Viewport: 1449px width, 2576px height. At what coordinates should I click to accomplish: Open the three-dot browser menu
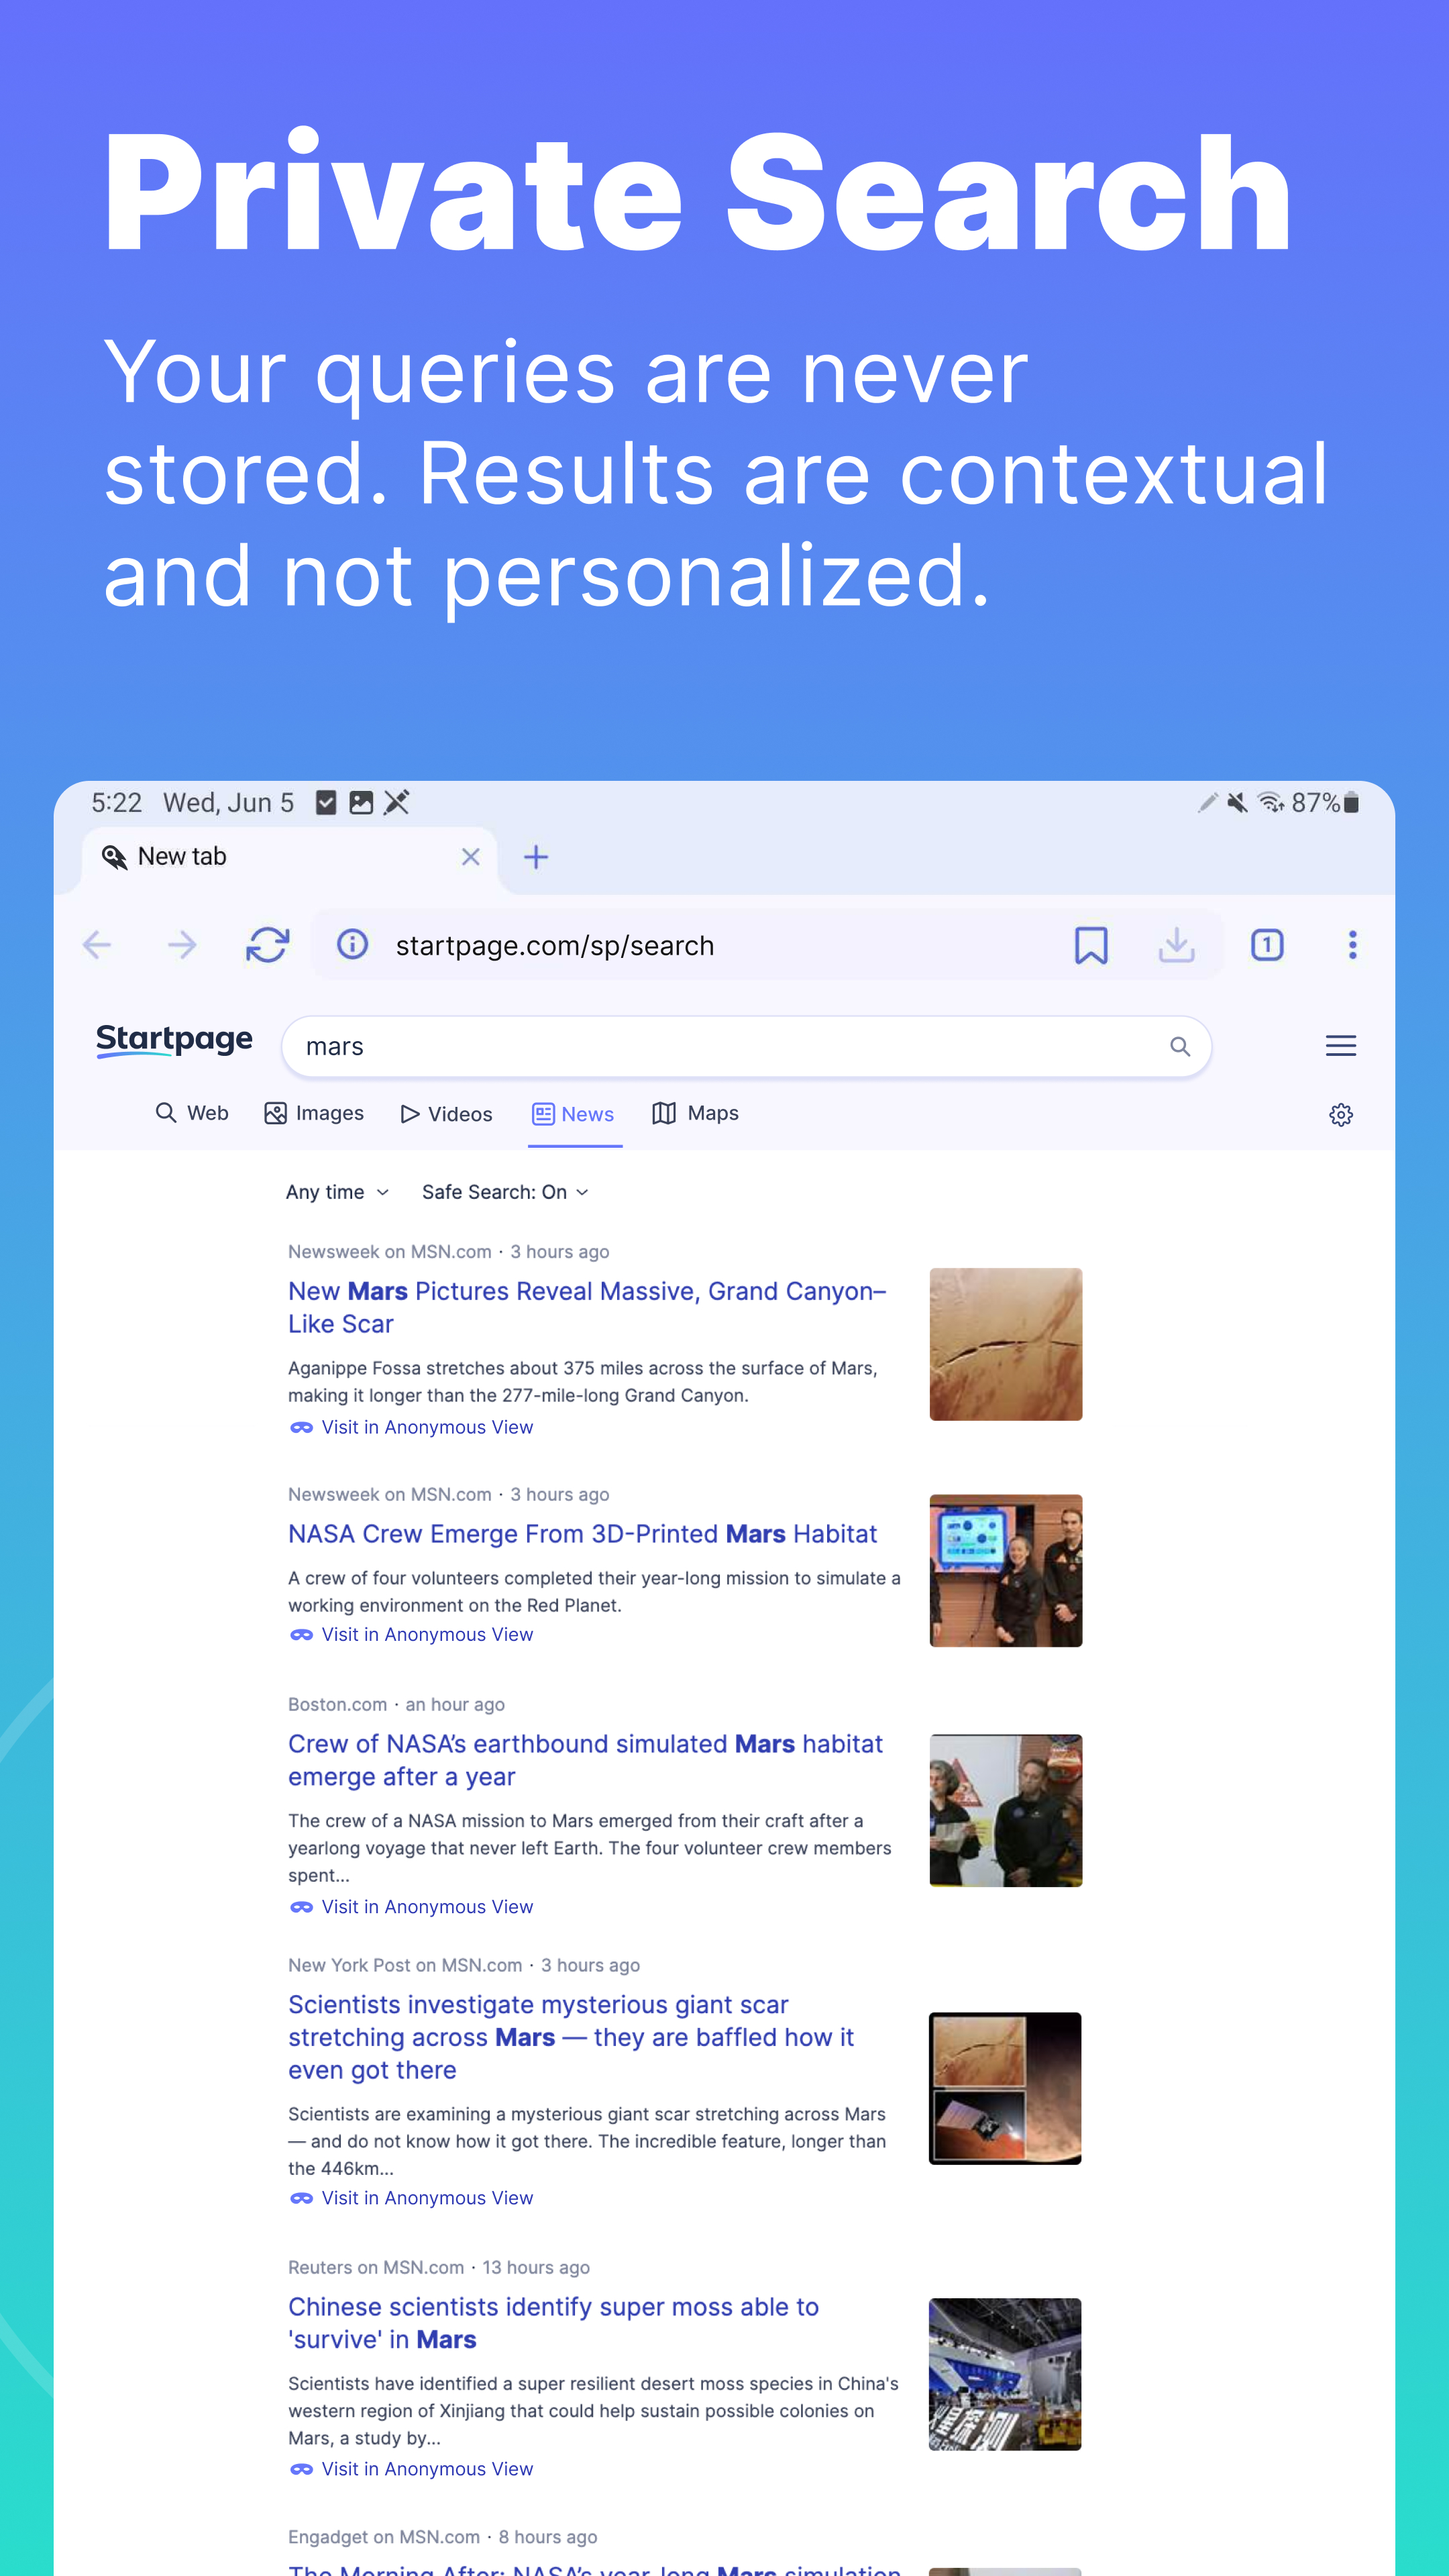[x=1352, y=945]
